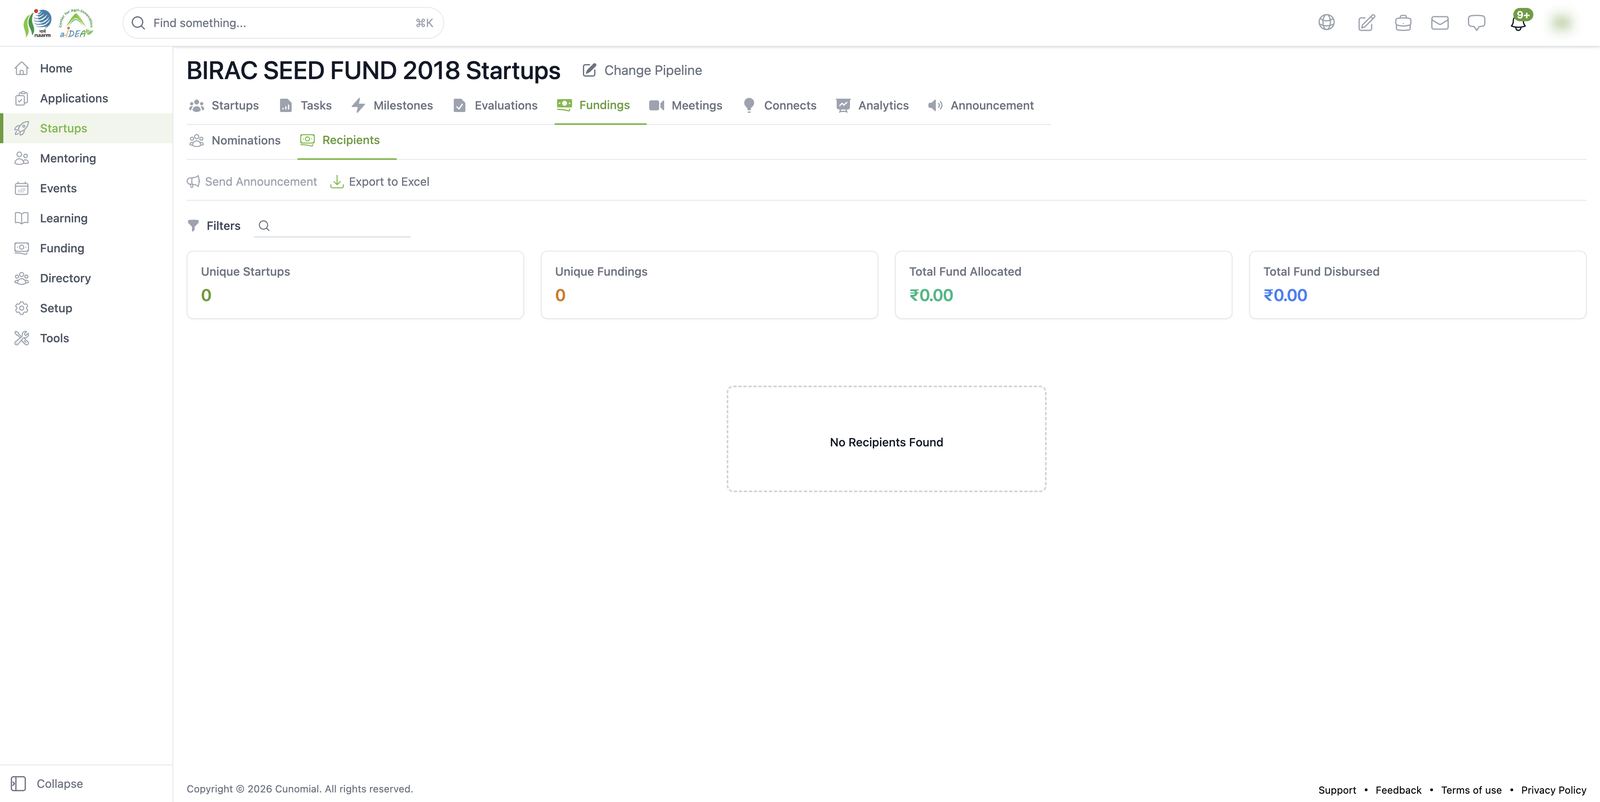Viewport: 1600px width, 802px height.
Task: Select the Fundings tab
Action: click(594, 105)
